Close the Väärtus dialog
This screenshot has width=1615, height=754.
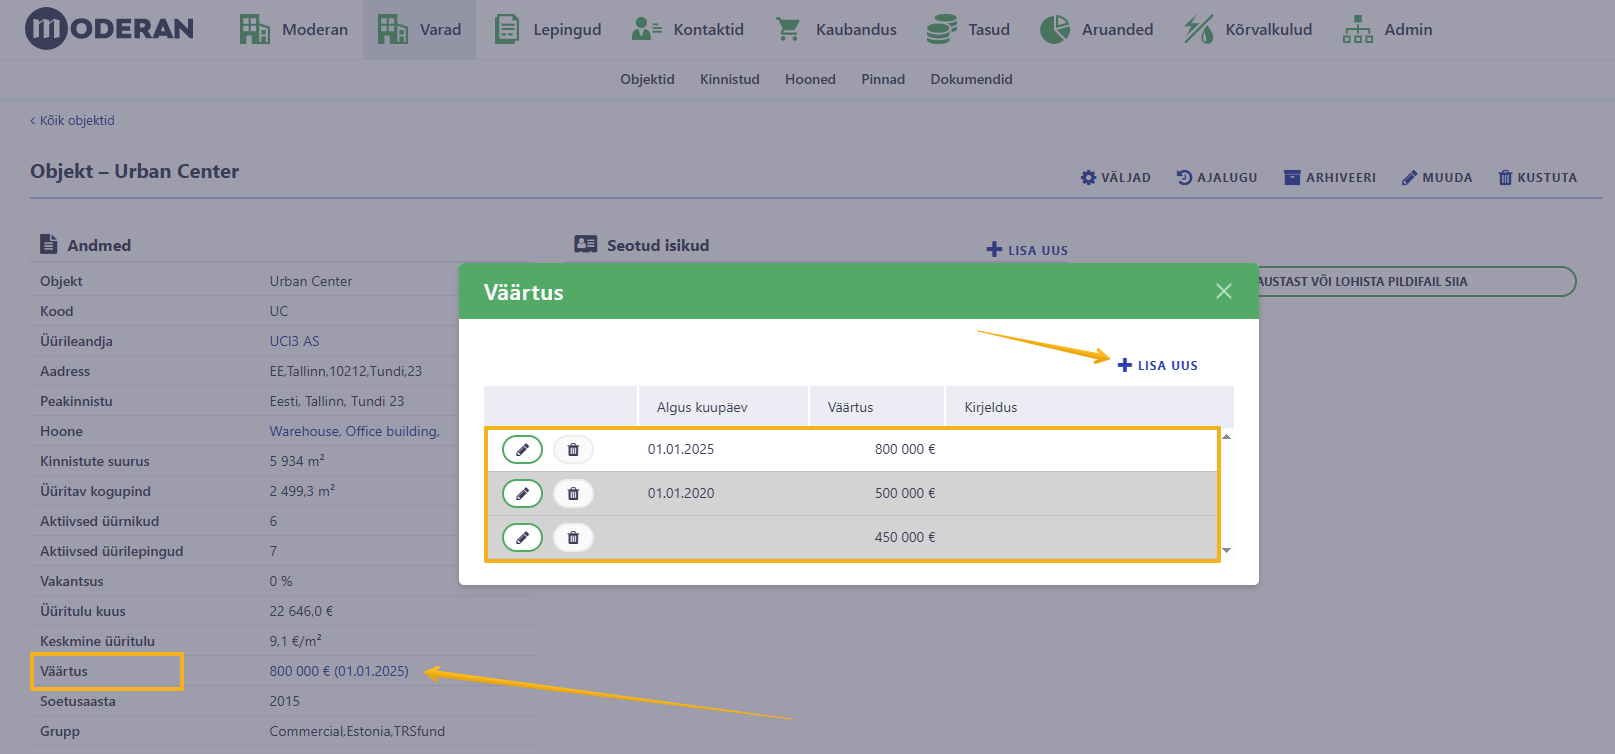click(1224, 291)
